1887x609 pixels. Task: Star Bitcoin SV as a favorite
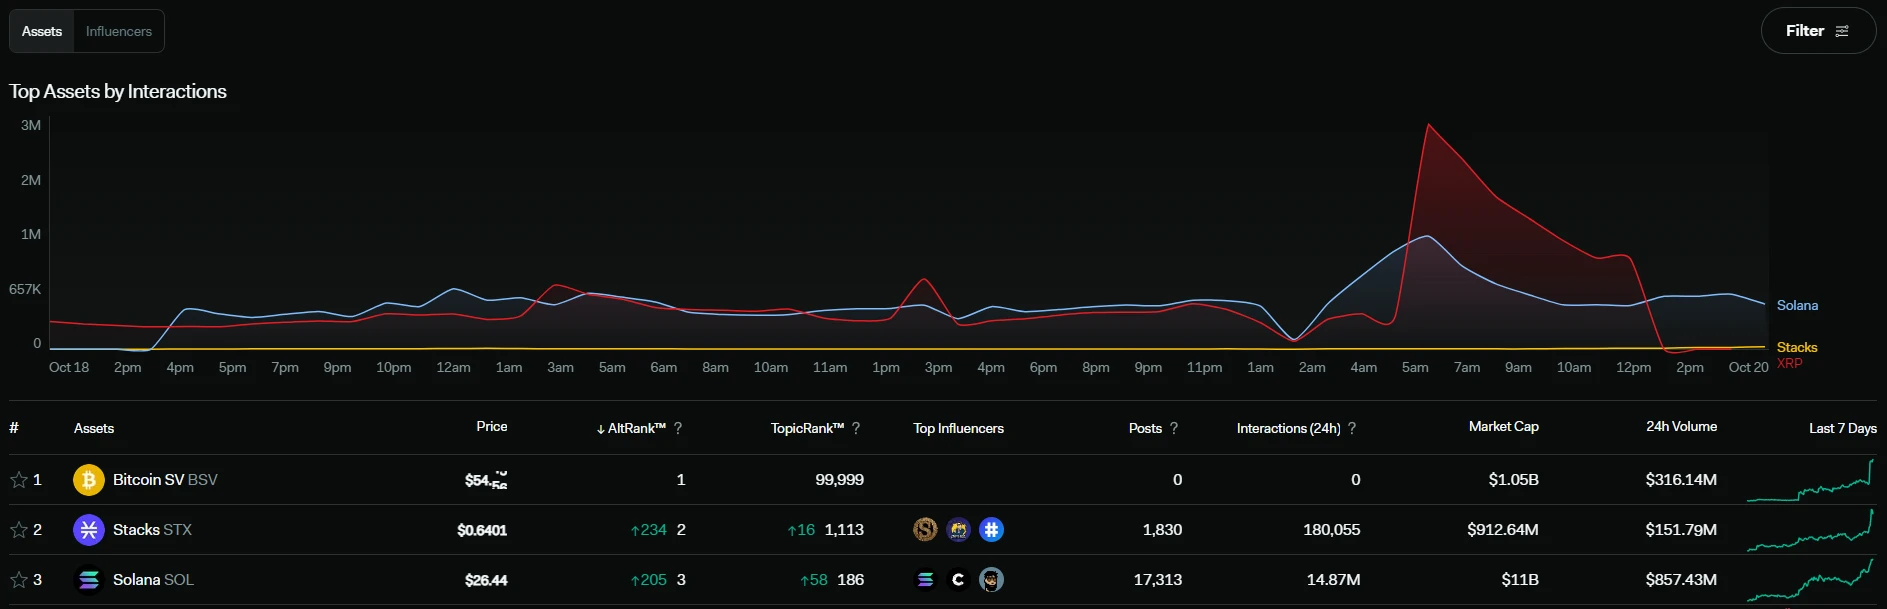pyautogui.click(x=19, y=480)
